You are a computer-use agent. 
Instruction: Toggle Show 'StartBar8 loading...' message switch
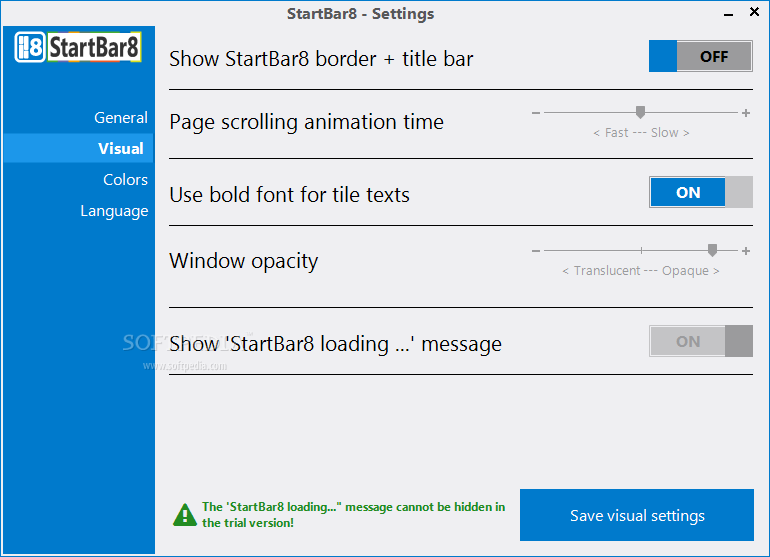point(701,341)
